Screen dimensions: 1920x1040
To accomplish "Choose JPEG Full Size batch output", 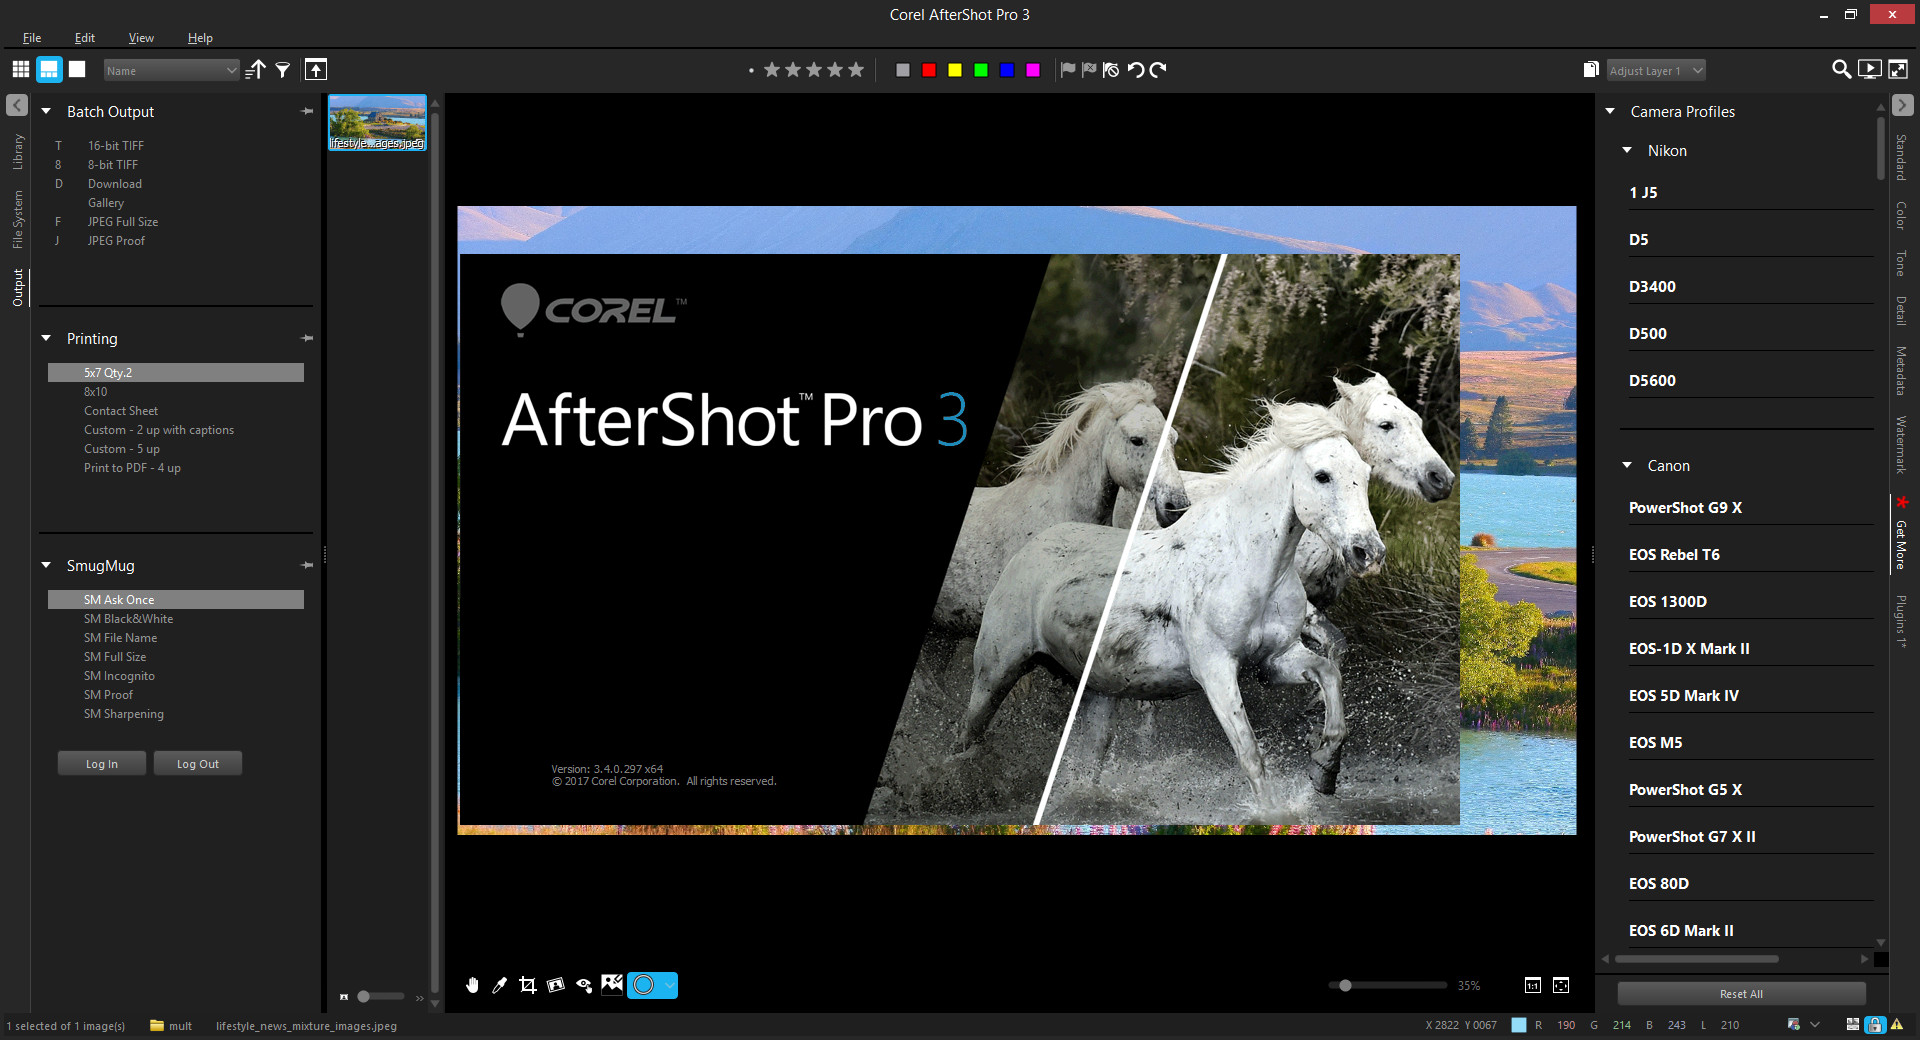I will pos(123,222).
